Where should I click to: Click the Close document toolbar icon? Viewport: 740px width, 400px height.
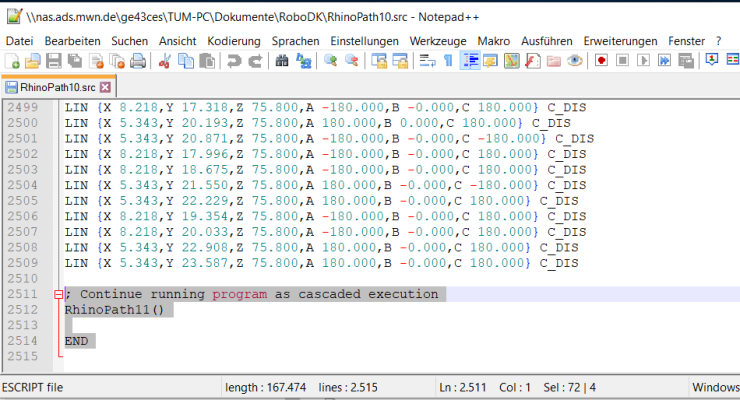click(x=96, y=61)
